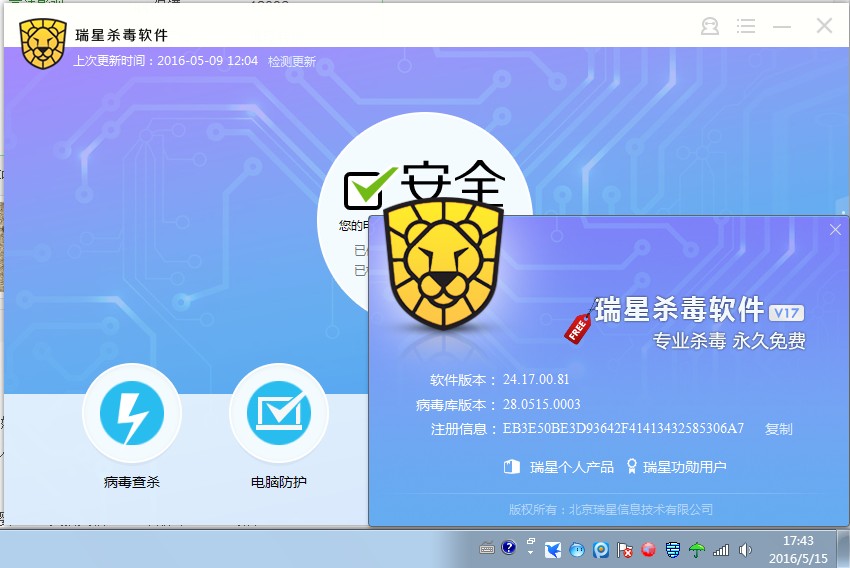Screen dimensions: 850x568
Task: Minimize the Rising antivirus main window
Action: pyautogui.click(x=782, y=27)
